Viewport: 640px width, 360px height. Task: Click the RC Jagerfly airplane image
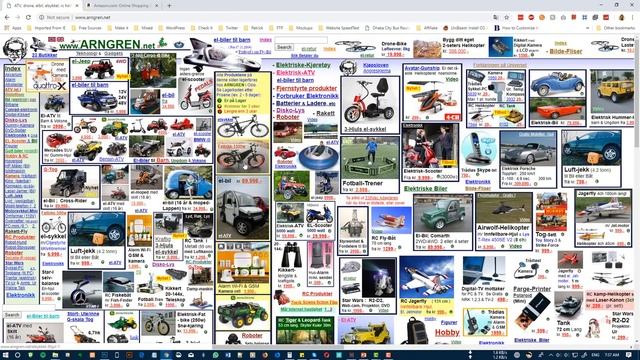pos(427,278)
